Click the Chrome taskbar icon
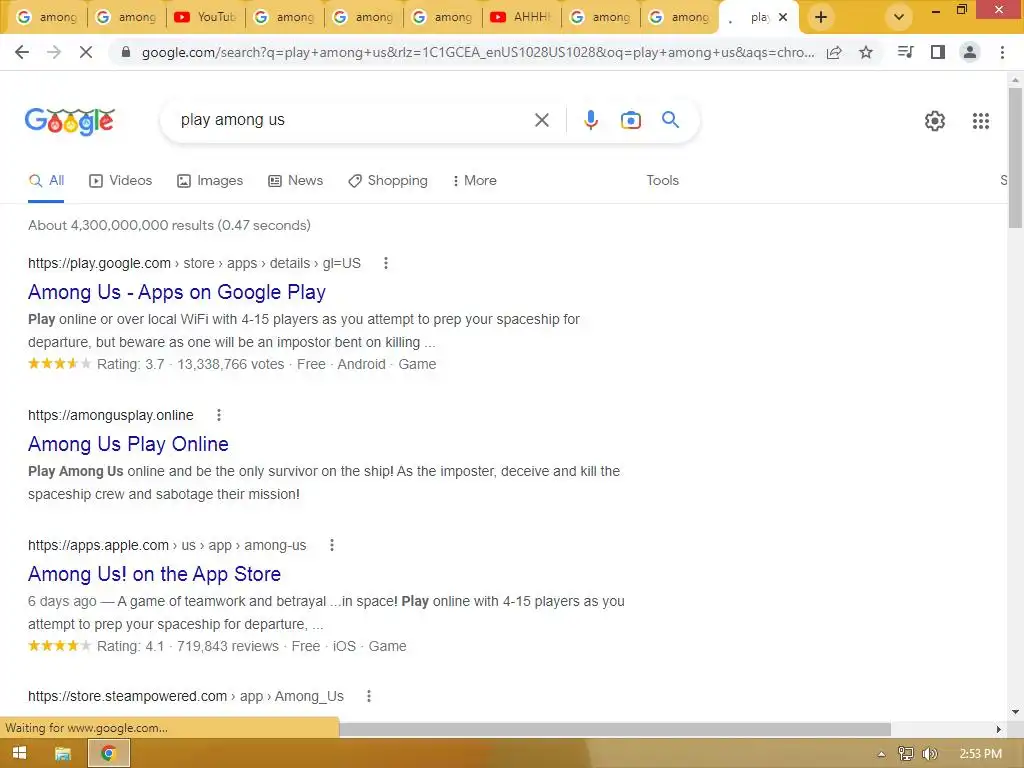 [108, 754]
